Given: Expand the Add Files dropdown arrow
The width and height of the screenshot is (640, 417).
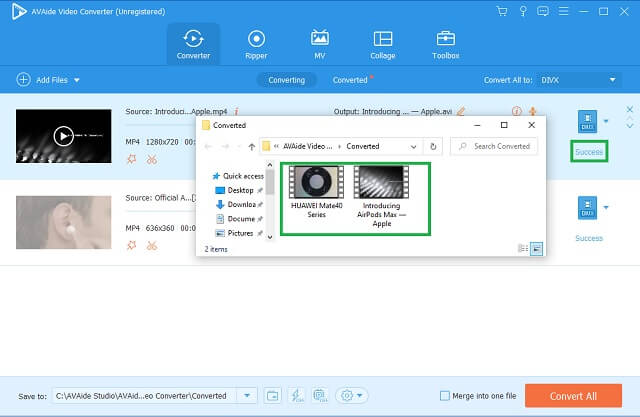Looking at the screenshot, I should [77, 80].
